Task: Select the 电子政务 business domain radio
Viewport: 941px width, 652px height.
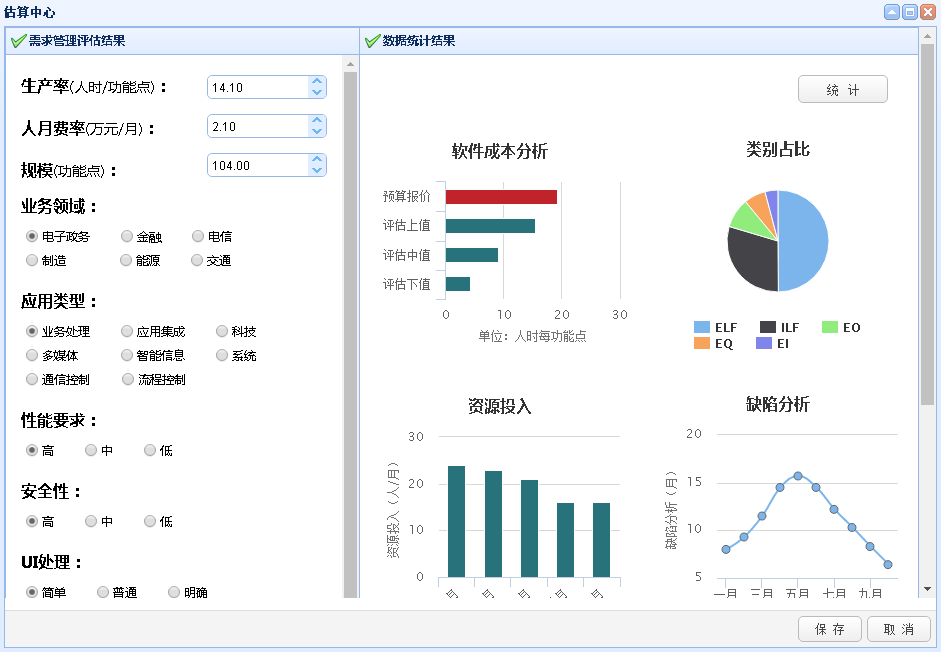Action: (32, 236)
